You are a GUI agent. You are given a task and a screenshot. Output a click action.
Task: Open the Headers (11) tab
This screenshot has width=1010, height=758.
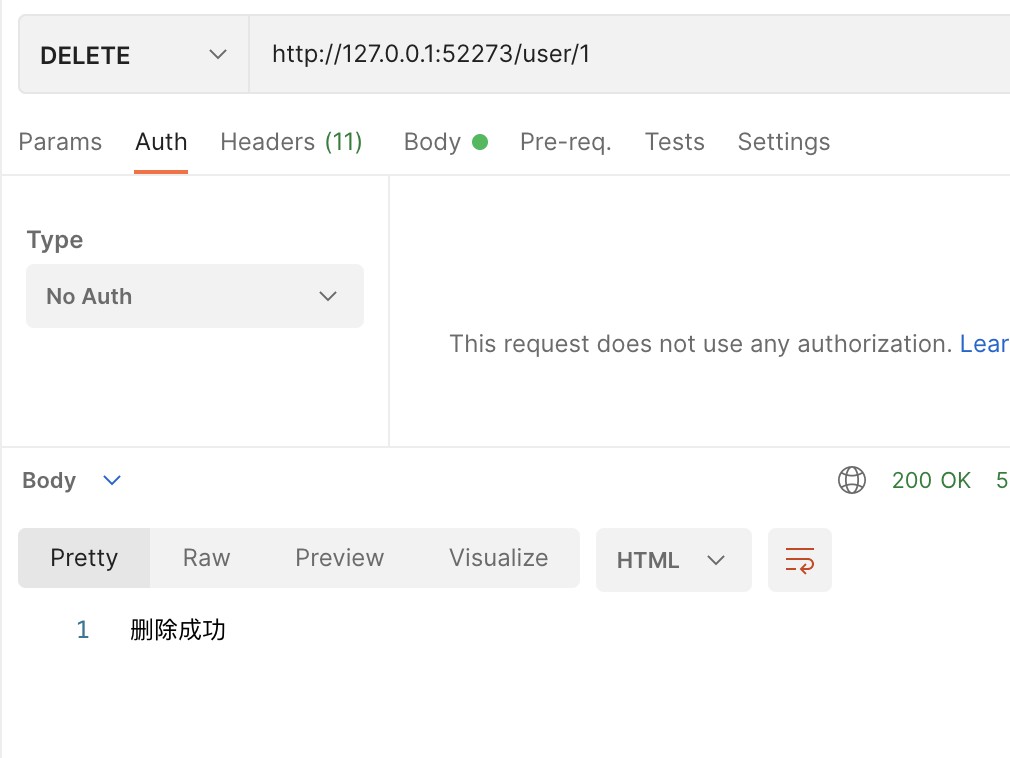click(x=291, y=142)
